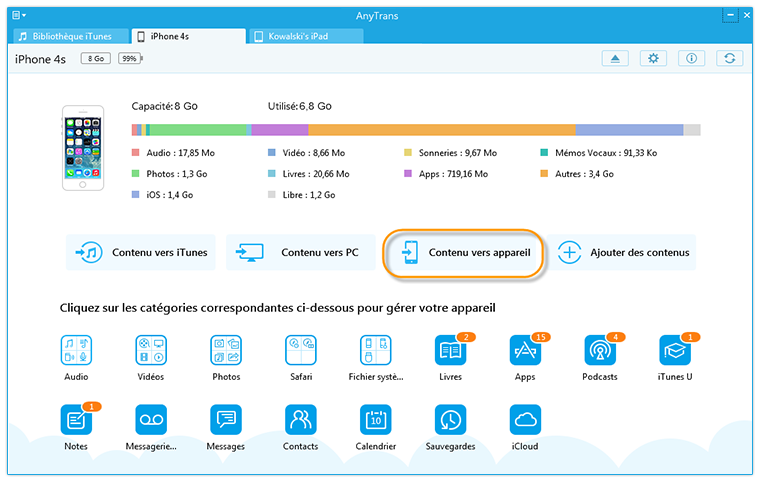Click Contenu vers iTunes button
Image resolution: width=760 pixels, height=481 pixels.
[x=141, y=253]
